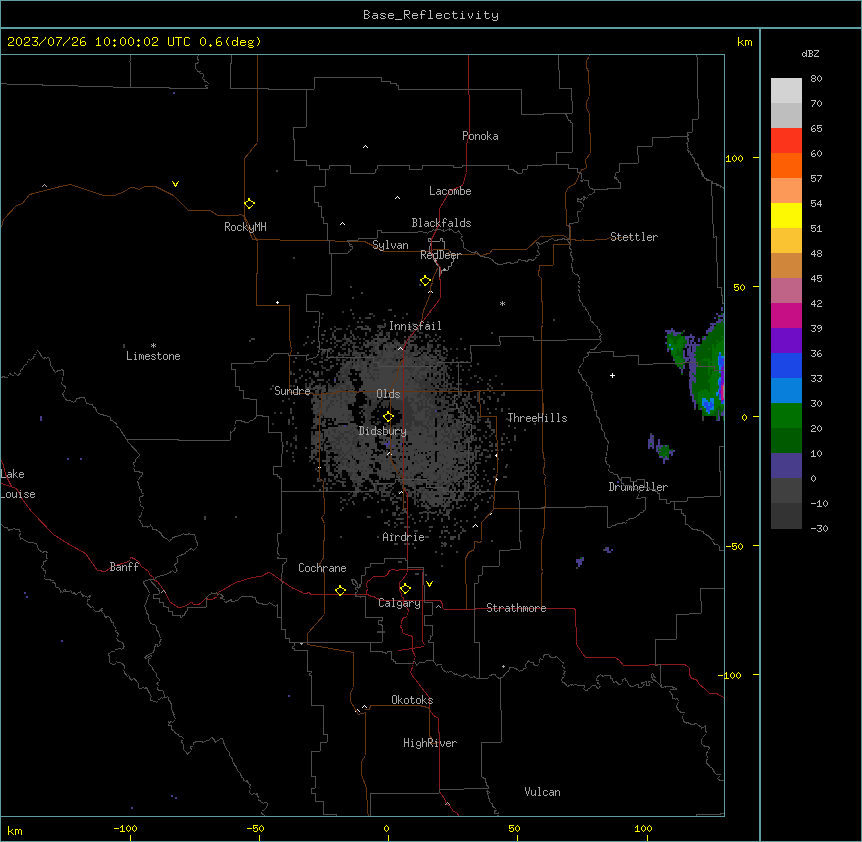Click the white plus marker west of the green storm

[x=612, y=375]
